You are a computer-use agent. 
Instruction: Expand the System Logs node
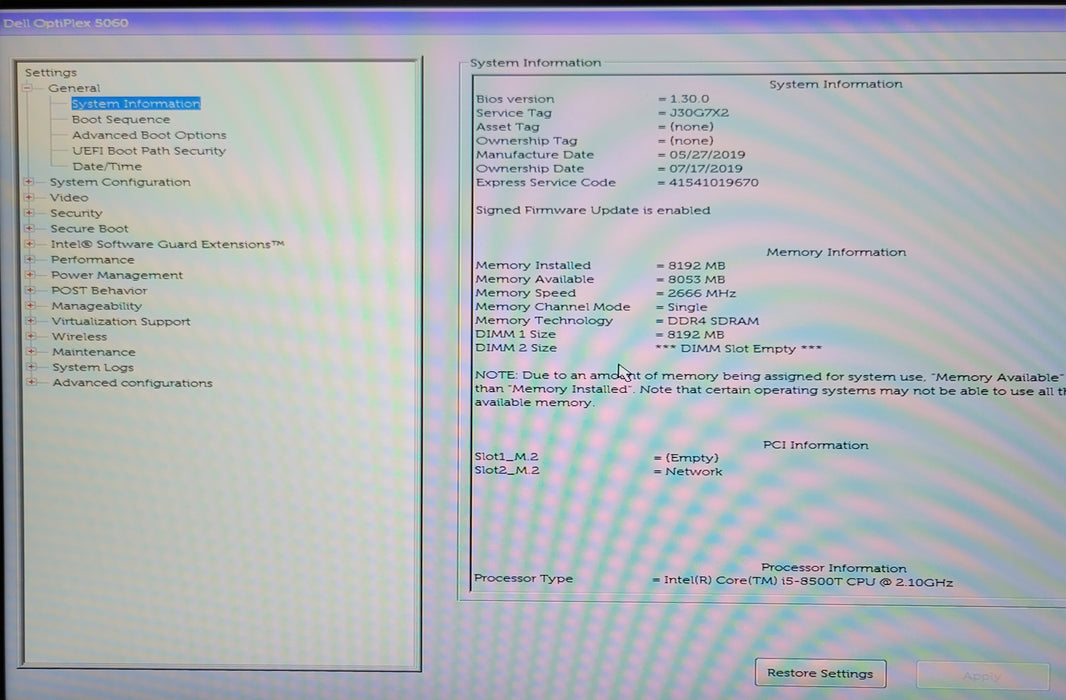click(x=31, y=366)
